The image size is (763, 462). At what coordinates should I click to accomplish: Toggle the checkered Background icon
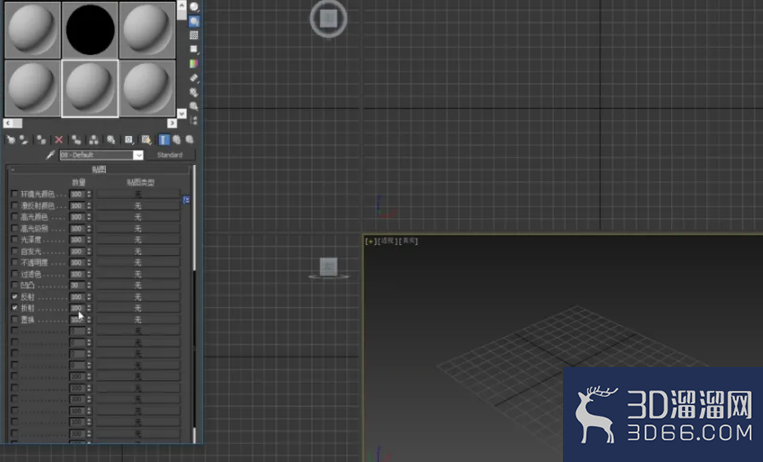(194, 35)
